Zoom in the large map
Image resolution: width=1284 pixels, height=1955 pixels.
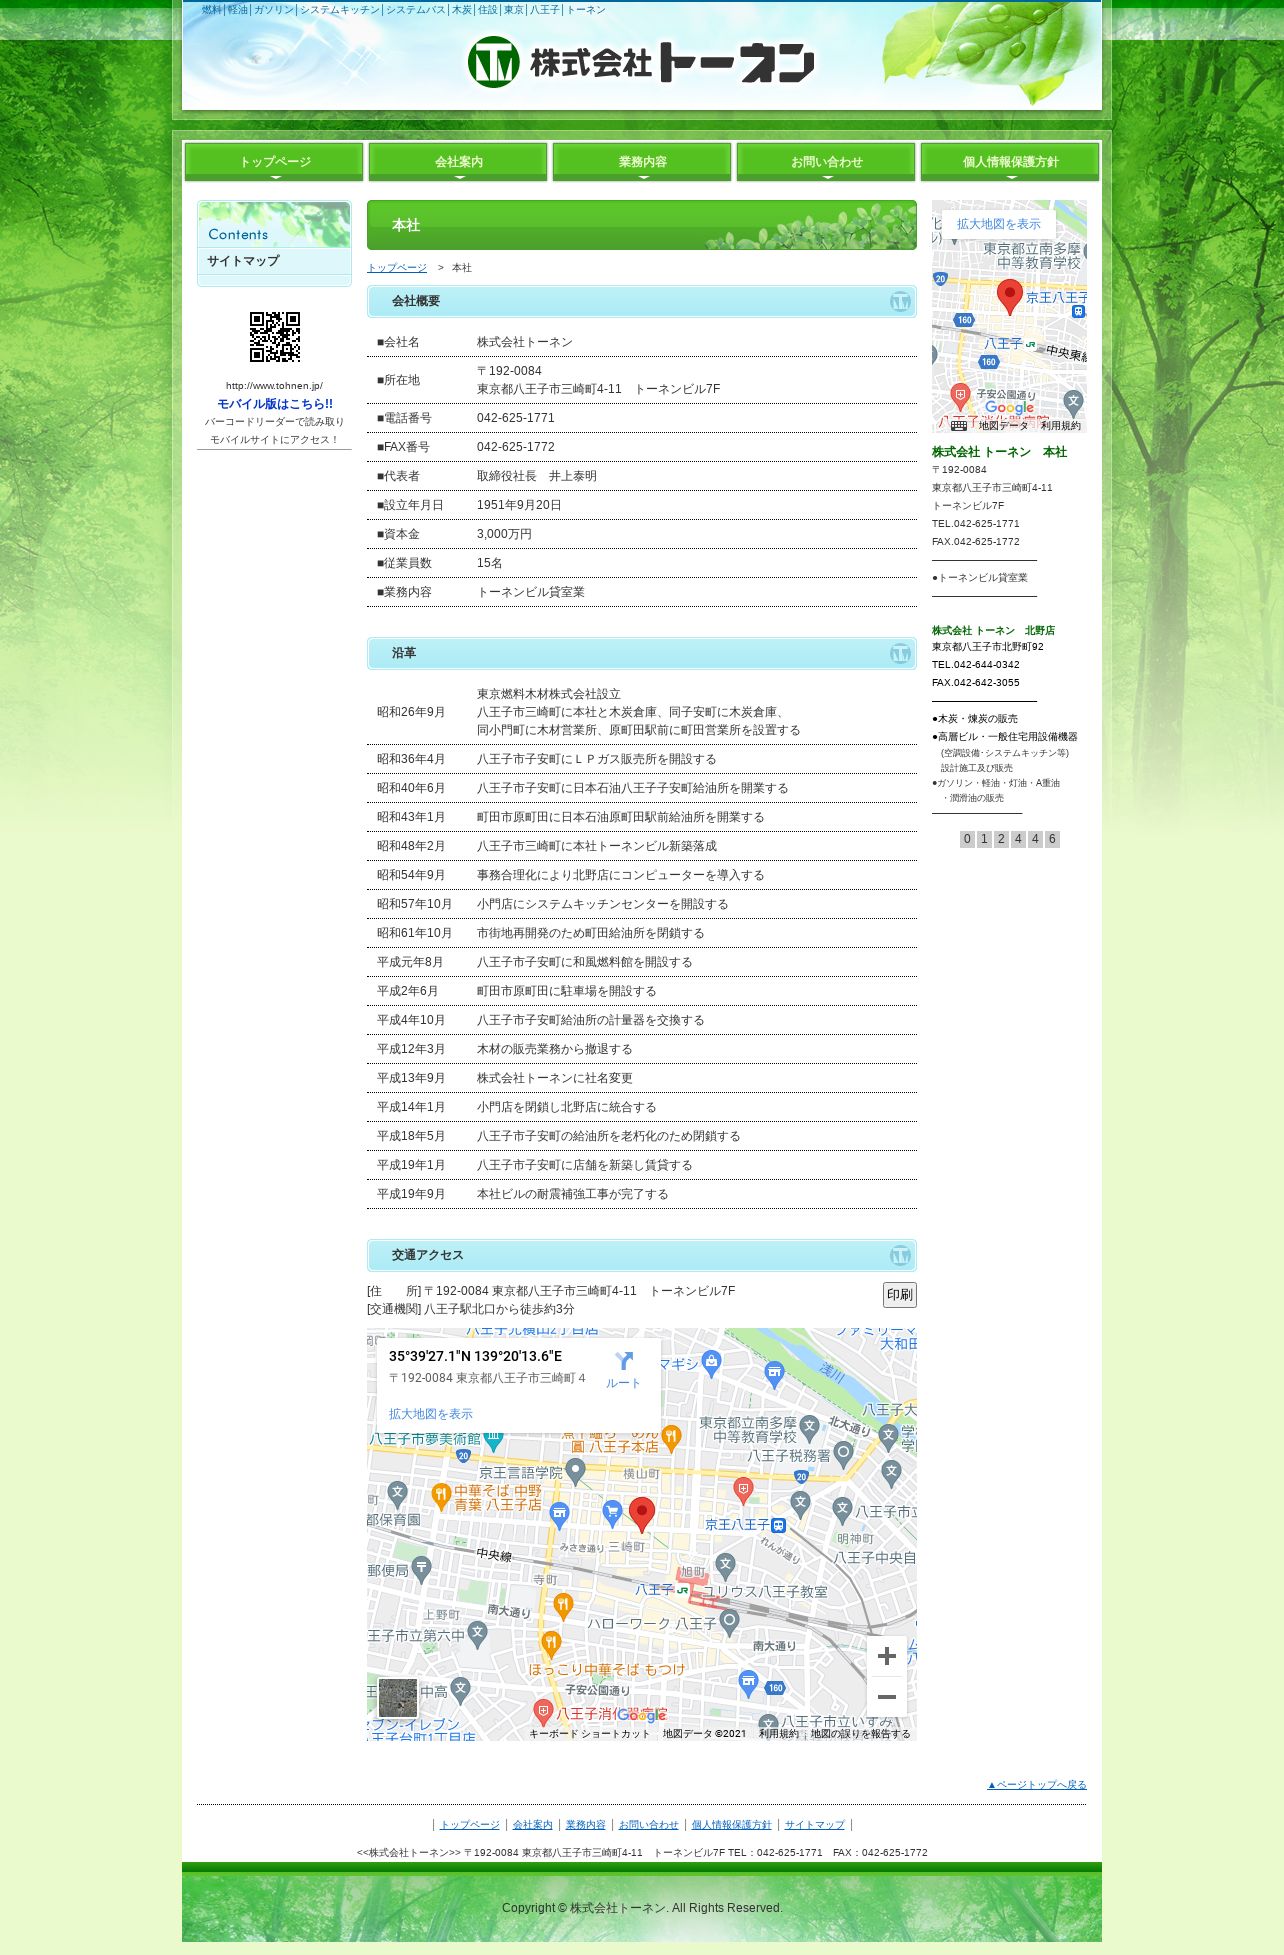click(886, 1656)
